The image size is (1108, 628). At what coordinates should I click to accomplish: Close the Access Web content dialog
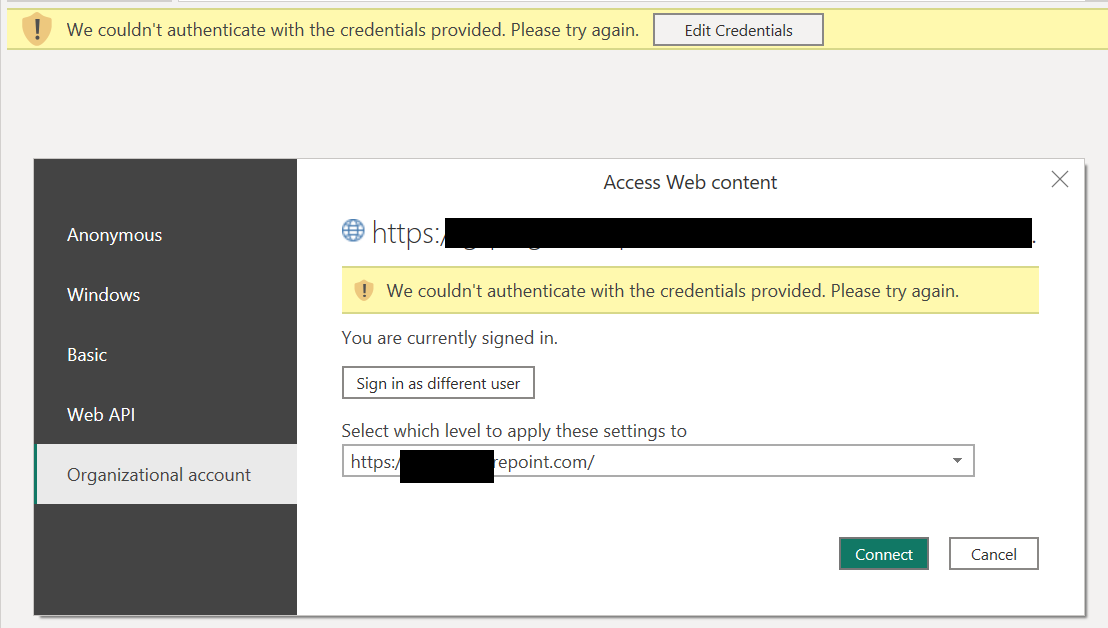tap(1059, 179)
